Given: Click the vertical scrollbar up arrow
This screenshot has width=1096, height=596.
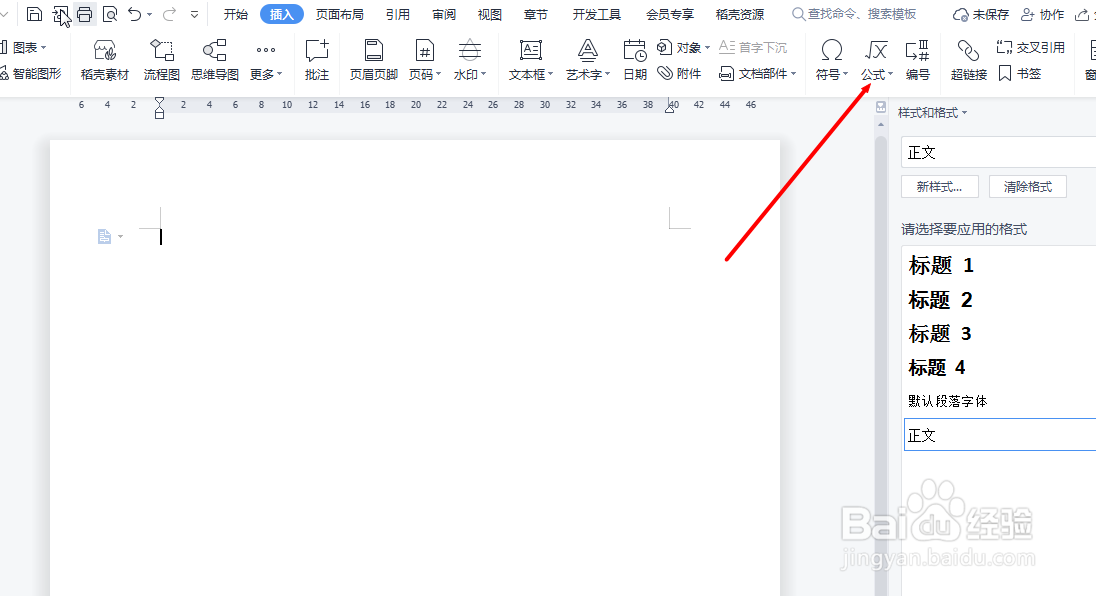Looking at the screenshot, I should click(x=881, y=124).
